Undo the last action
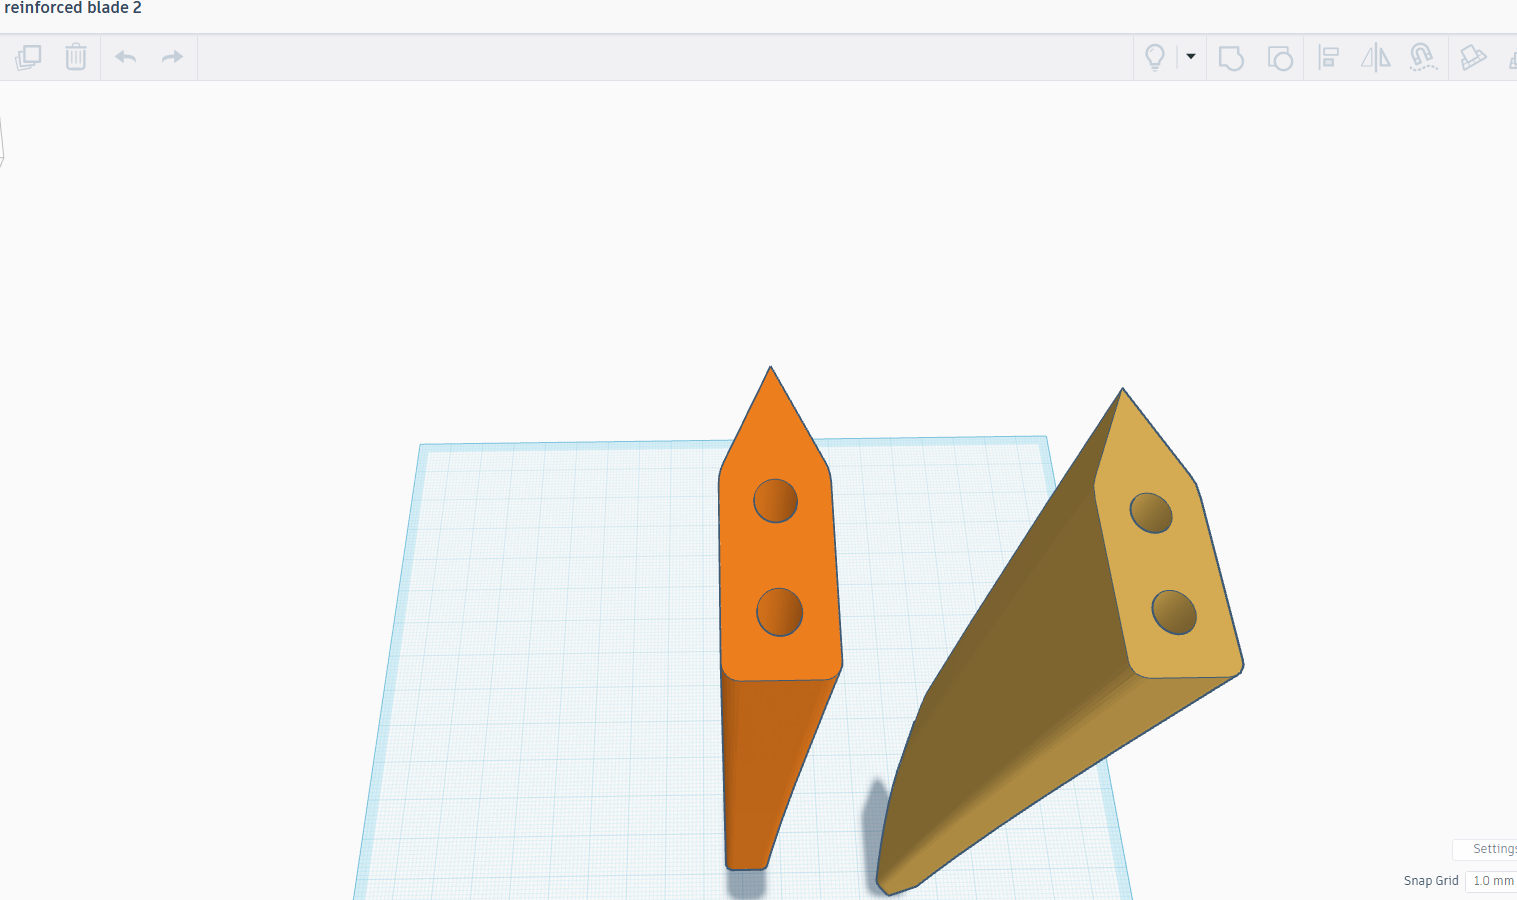This screenshot has height=900, width=1517. pos(125,57)
